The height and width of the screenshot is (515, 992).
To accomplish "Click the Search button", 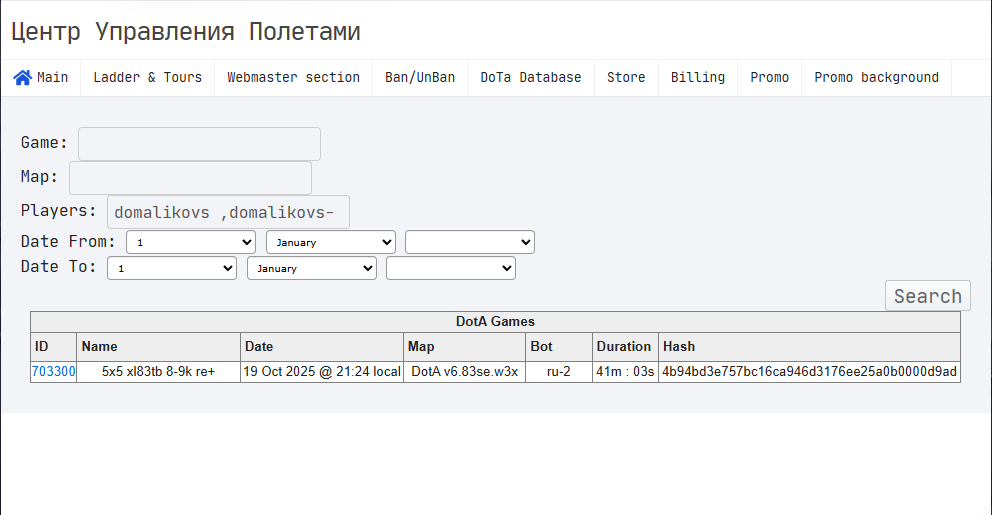I will point(927,295).
